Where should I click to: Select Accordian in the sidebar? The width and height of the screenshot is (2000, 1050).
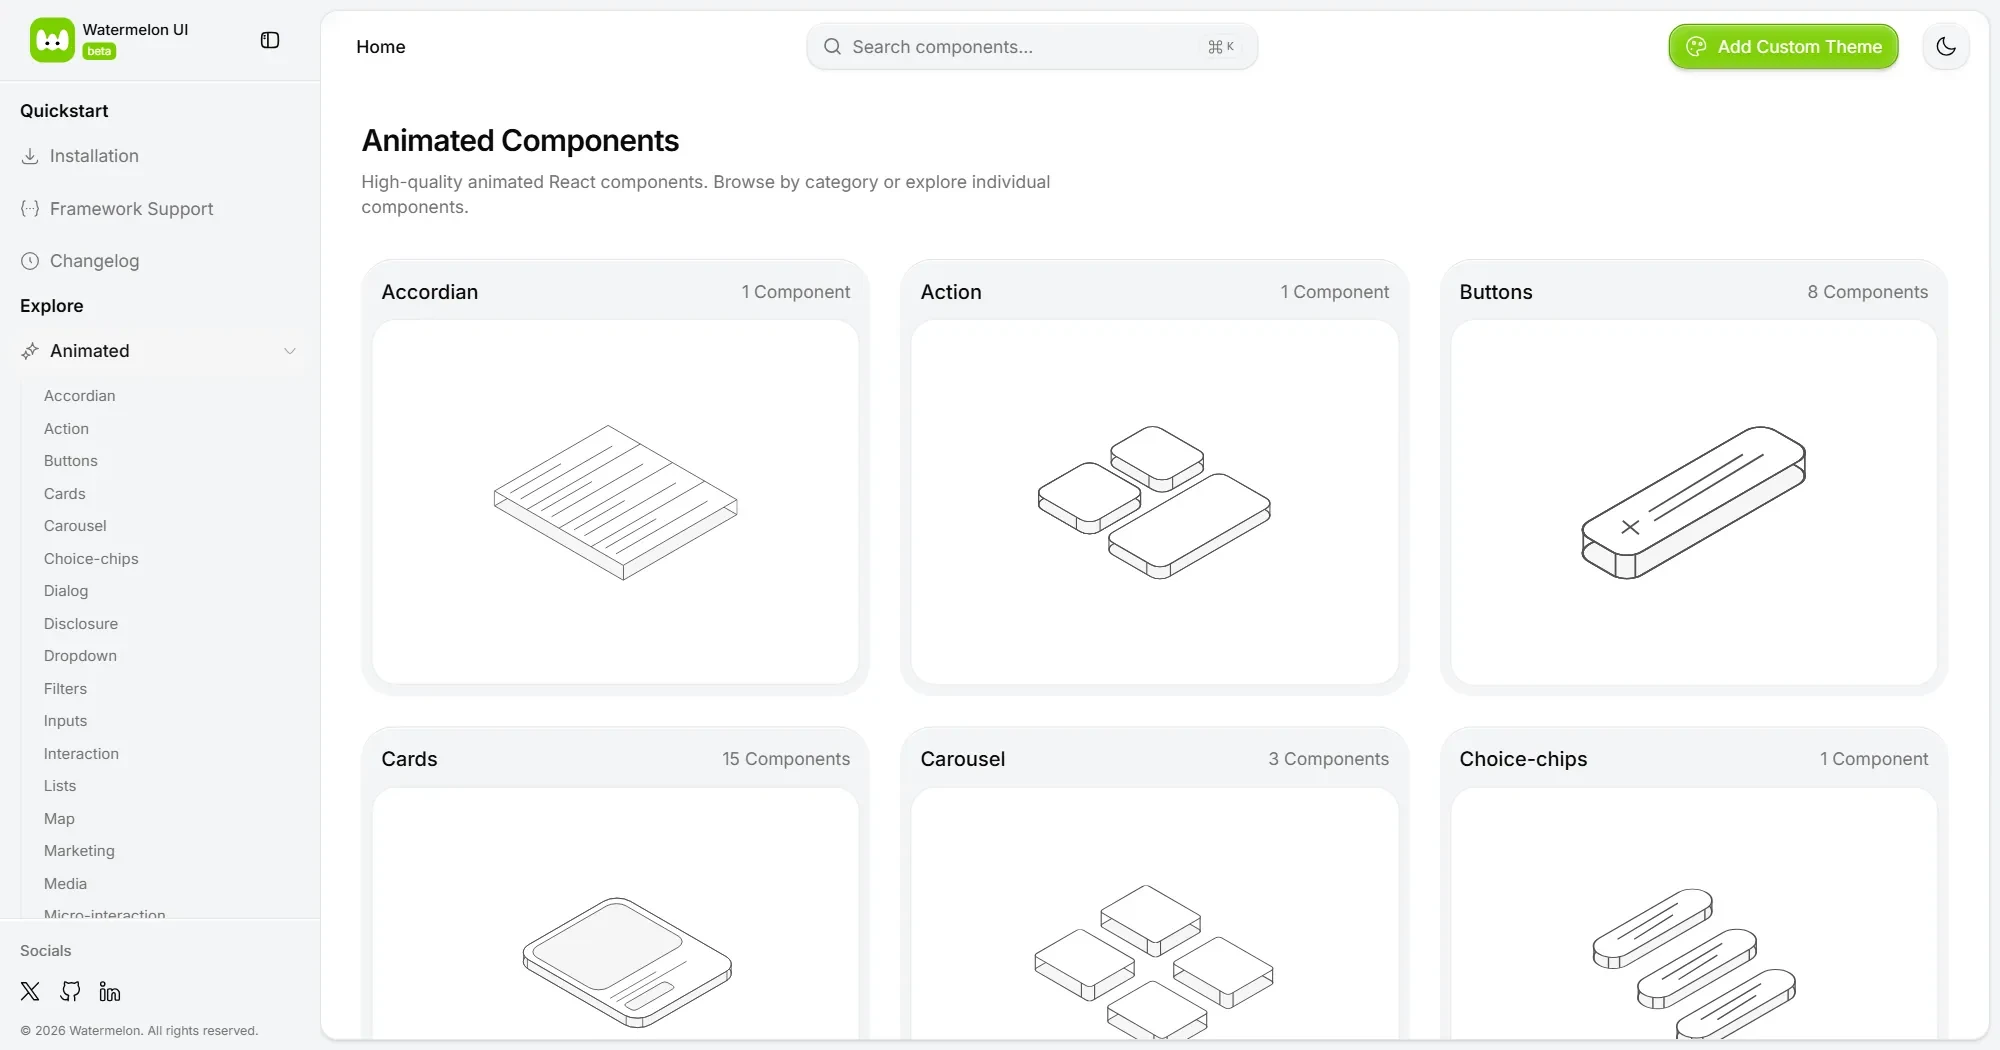[x=80, y=396]
